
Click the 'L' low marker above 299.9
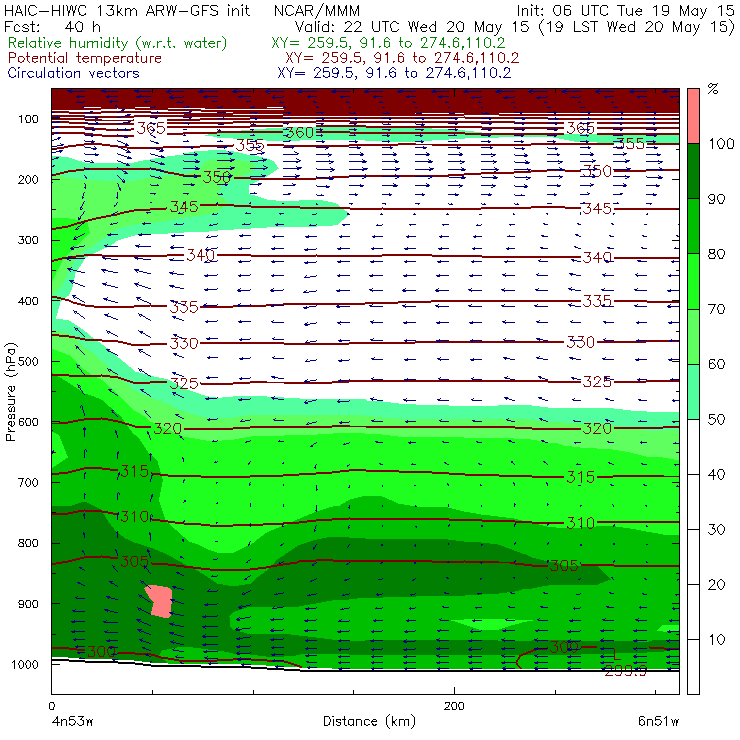click(615, 654)
